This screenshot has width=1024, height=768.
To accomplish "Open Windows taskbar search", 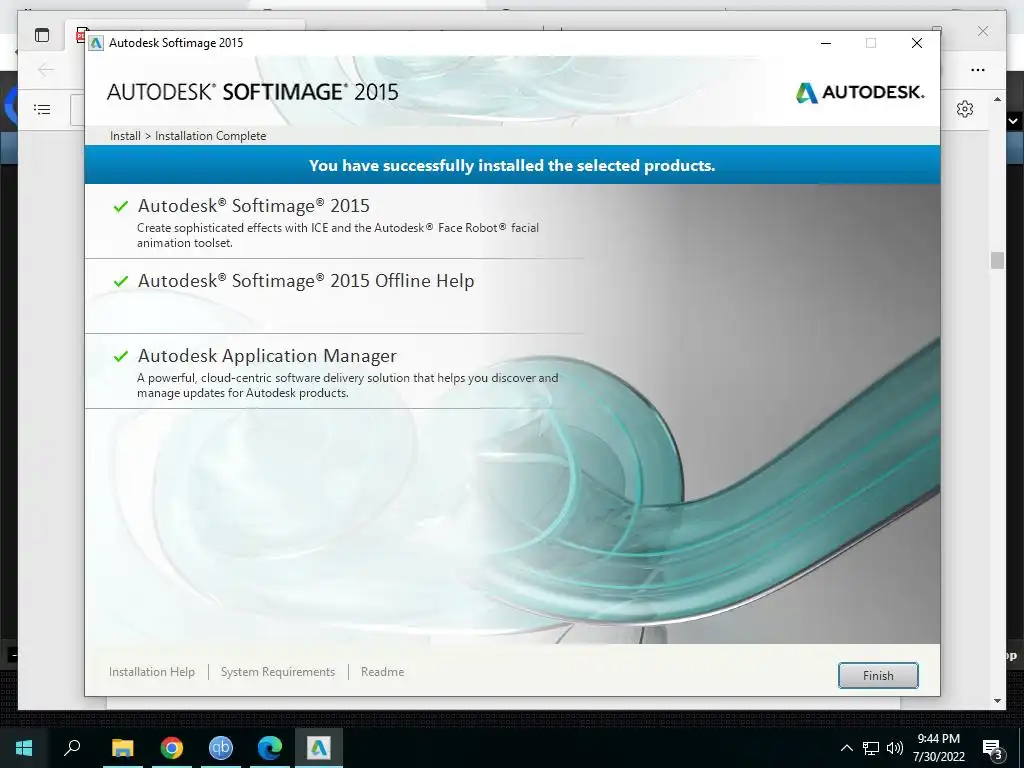I will click(72, 748).
